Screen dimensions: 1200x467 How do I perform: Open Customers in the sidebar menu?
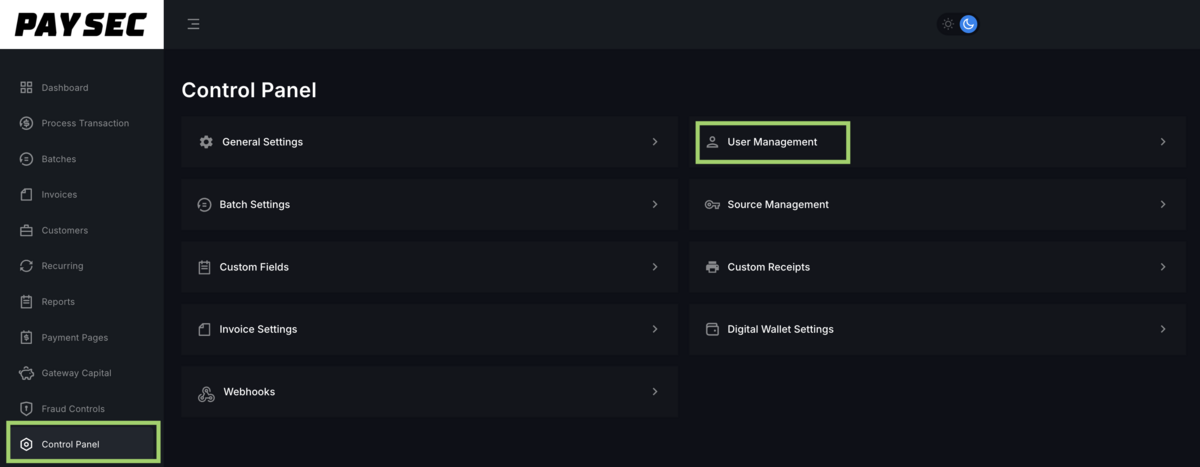[64, 231]
